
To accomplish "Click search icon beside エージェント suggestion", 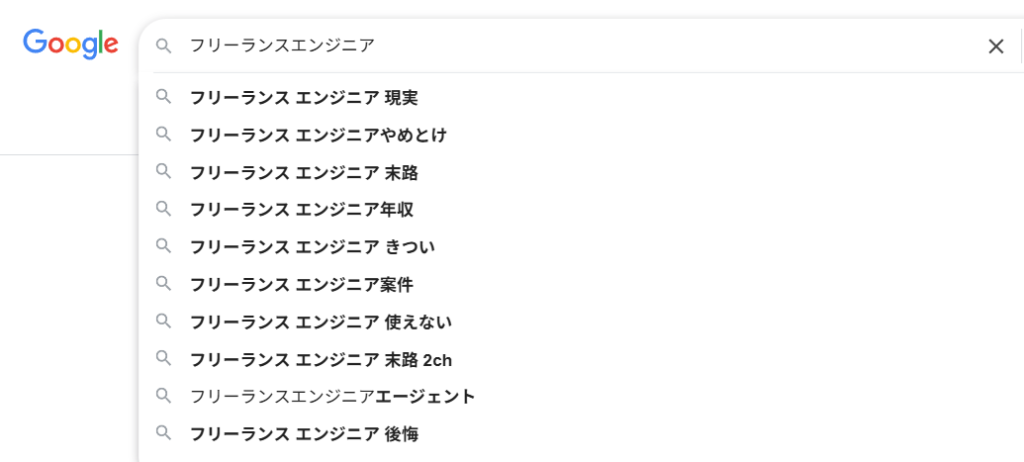I will 164,396.
